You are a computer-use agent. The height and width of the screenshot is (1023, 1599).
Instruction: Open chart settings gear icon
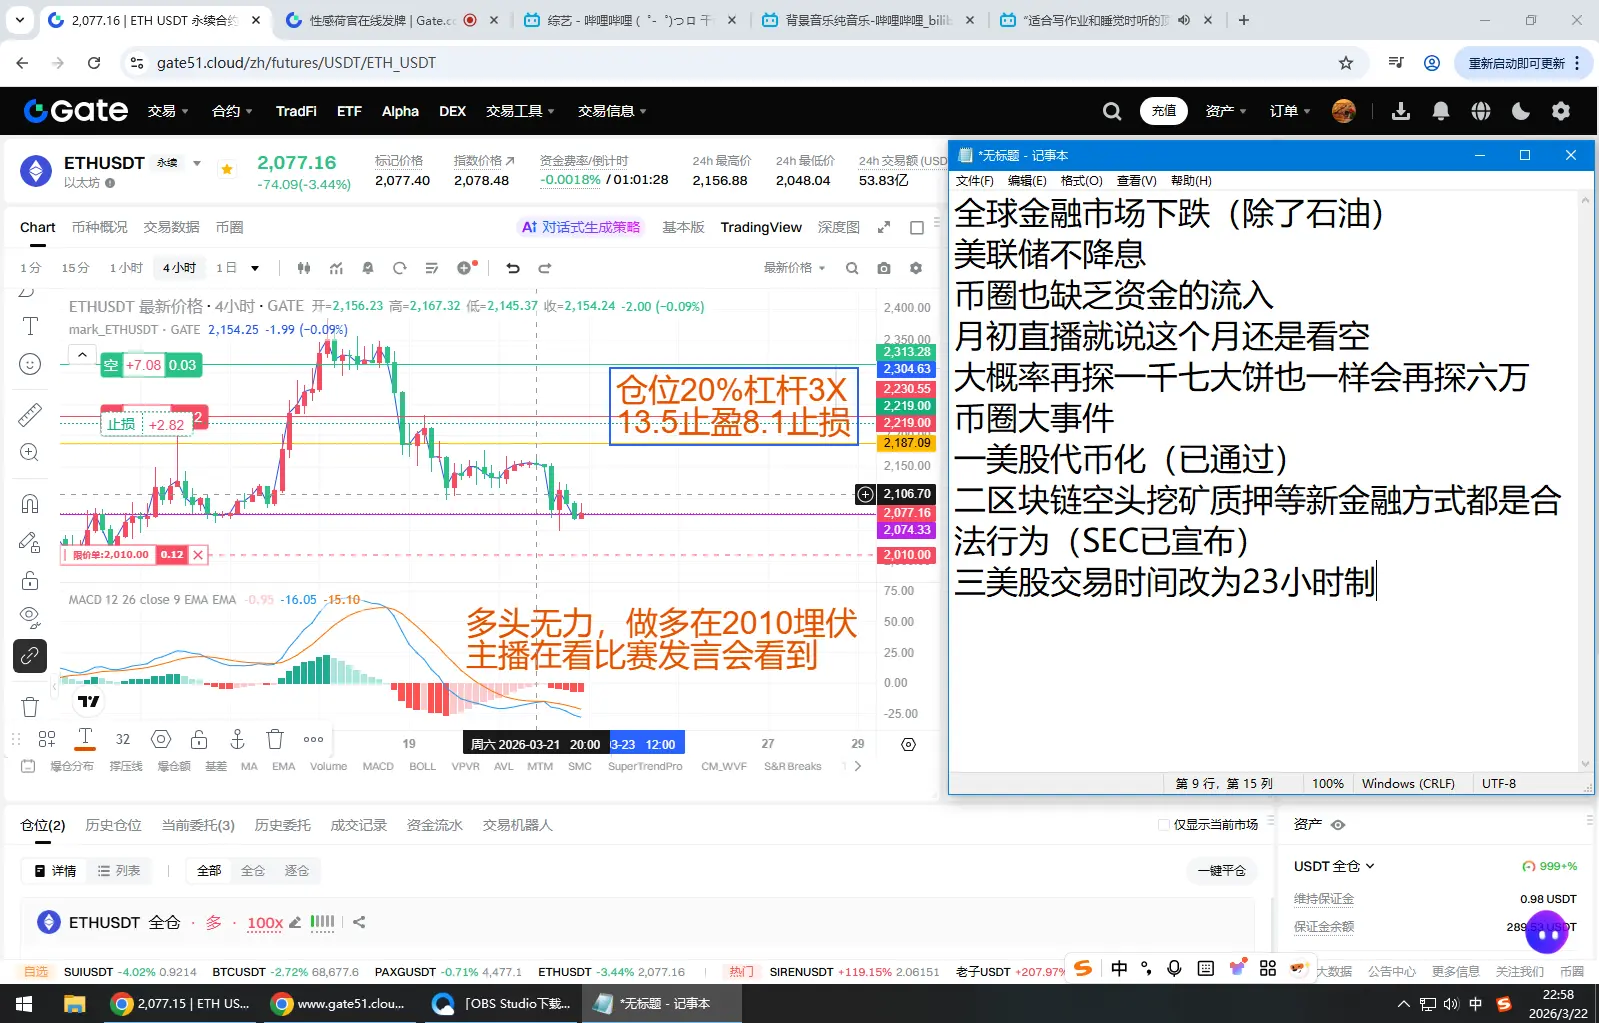point(916,268)
